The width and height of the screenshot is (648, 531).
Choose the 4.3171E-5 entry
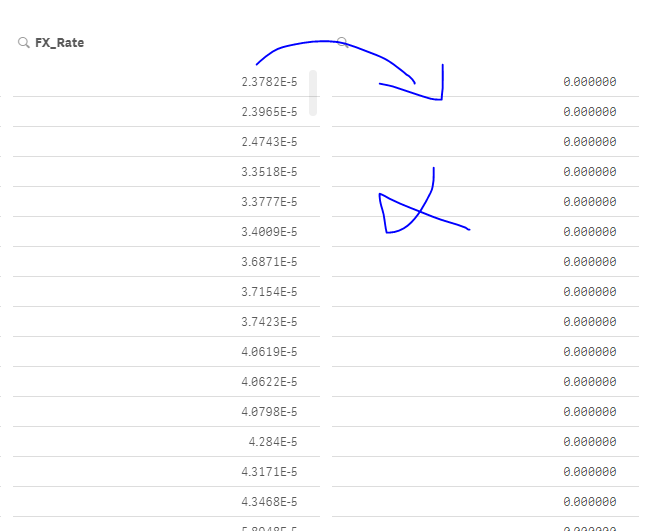(x=269, y=472)
